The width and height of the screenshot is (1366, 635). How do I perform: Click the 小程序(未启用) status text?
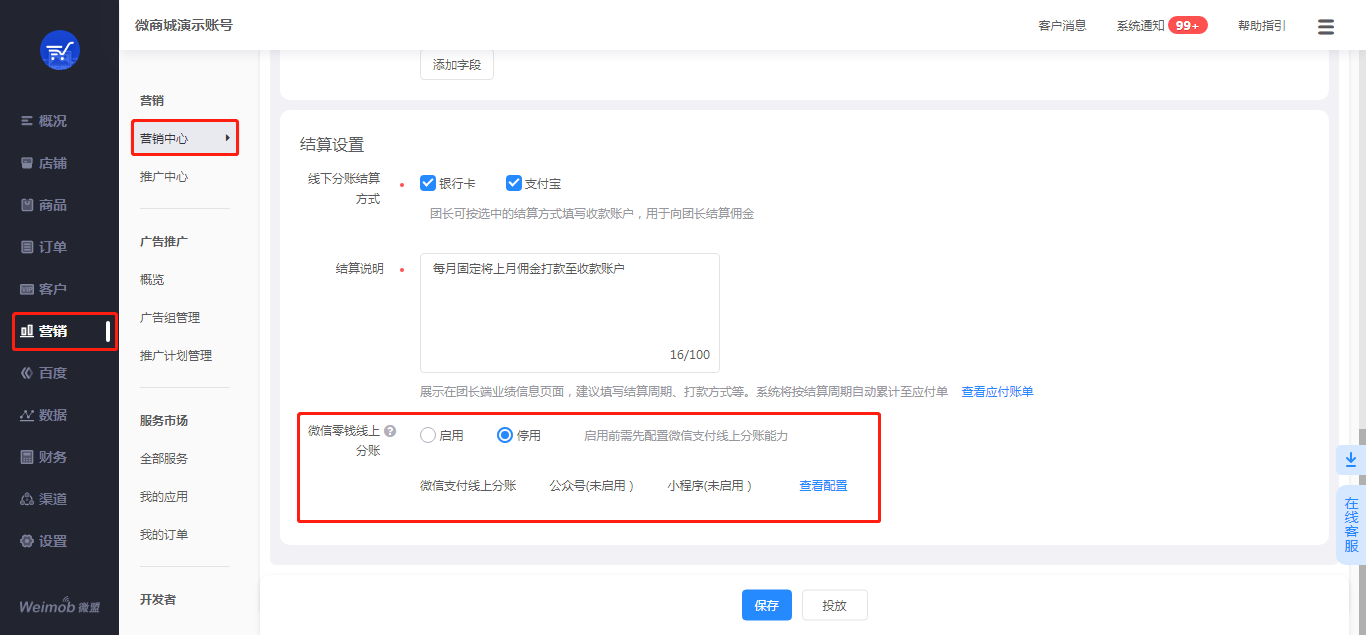(710, 486)
